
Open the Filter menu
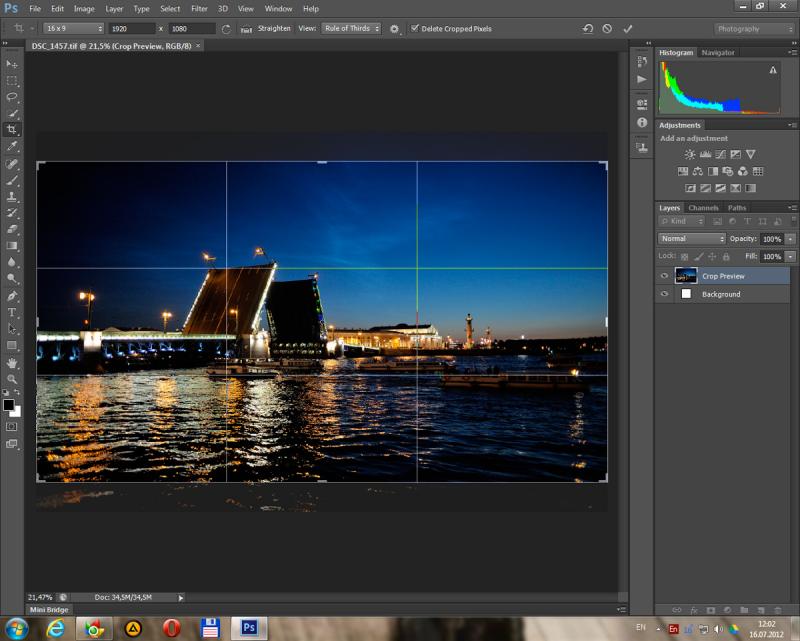tap(199, 9)
